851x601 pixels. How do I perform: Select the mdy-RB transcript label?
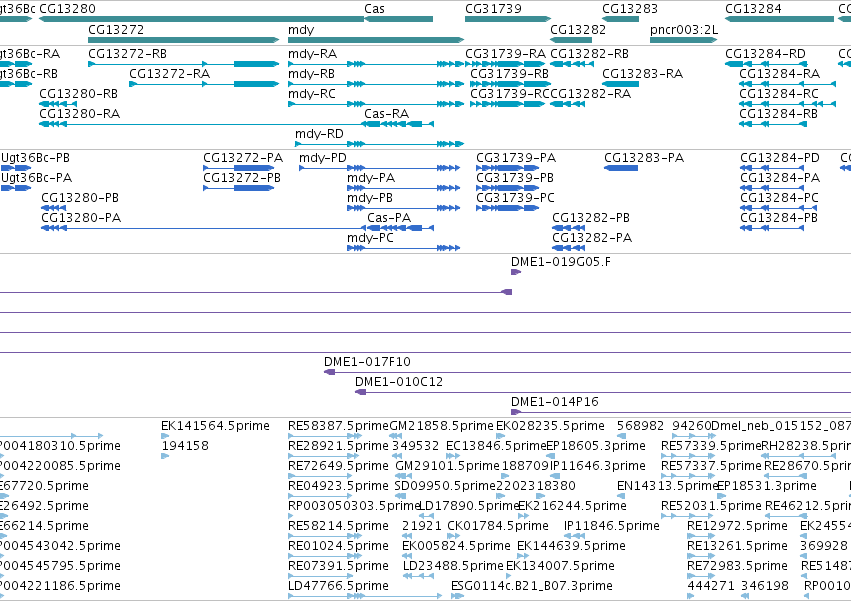coord(312,74)
